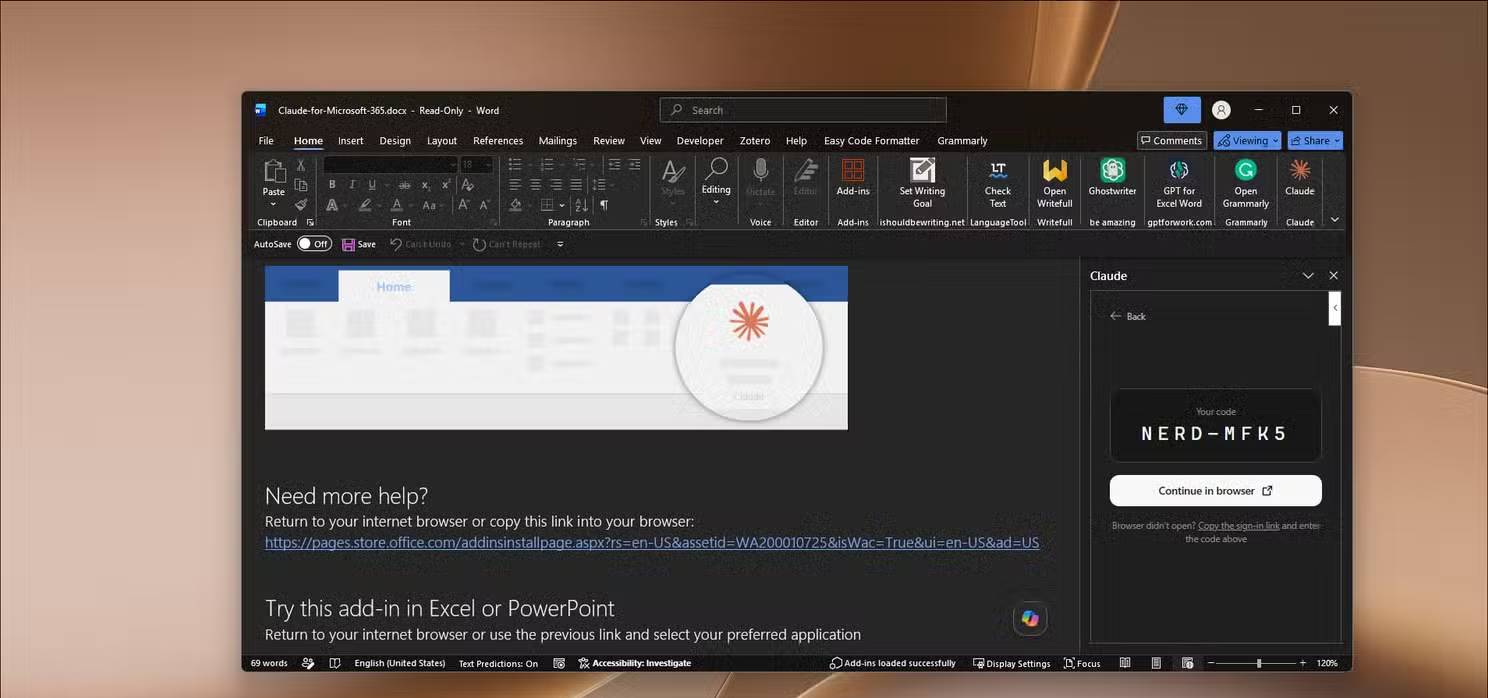Switch to the Insert tab
Screen dimensions: 1488x698
coord(350,141)
